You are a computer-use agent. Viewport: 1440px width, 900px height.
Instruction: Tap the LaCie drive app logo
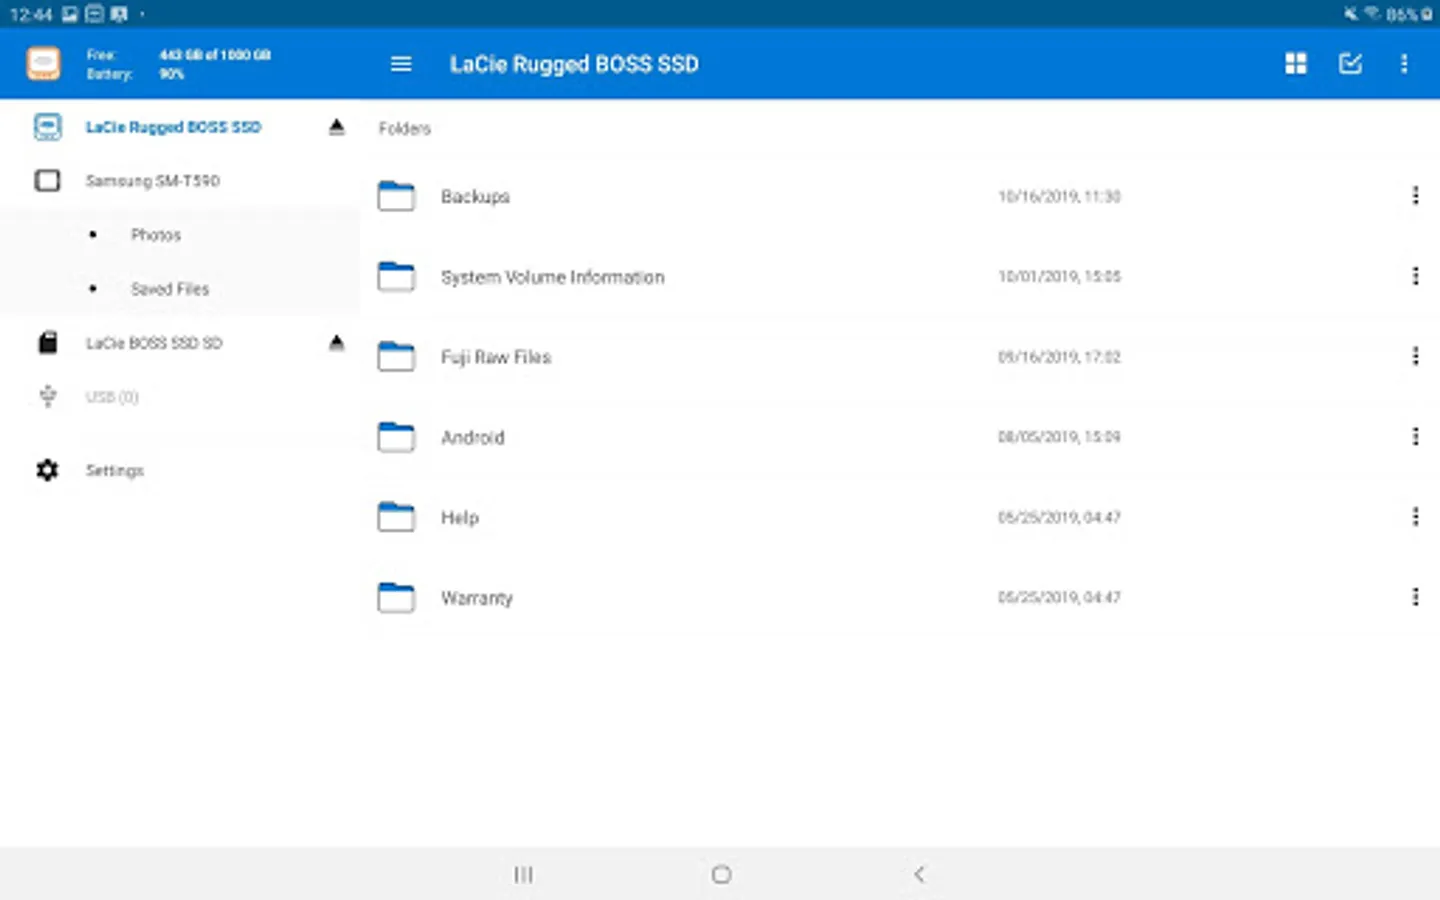pos(43,64)
